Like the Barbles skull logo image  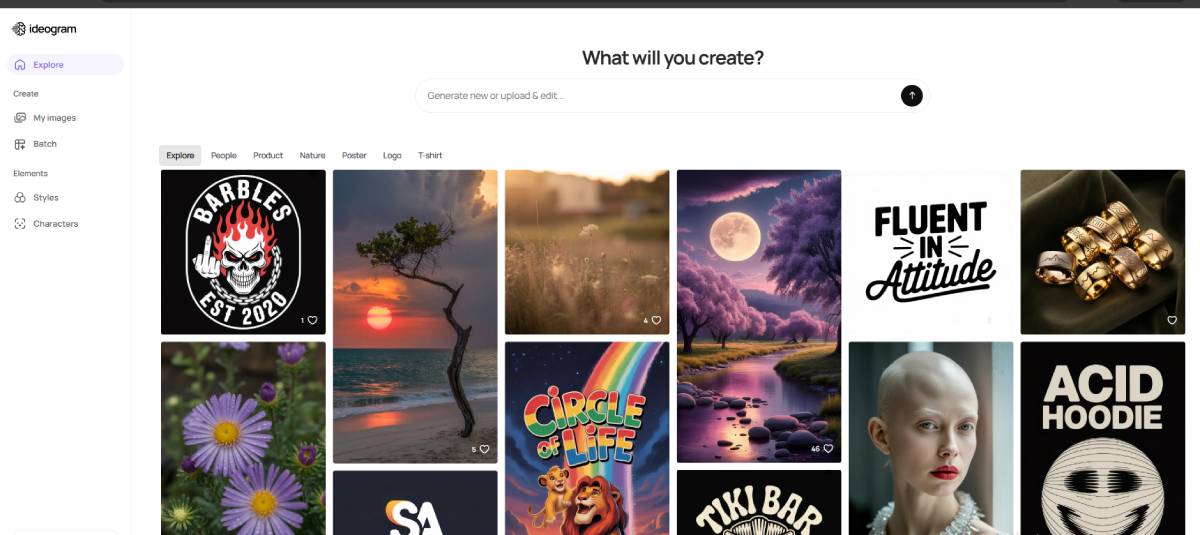[x=312, y=321]
